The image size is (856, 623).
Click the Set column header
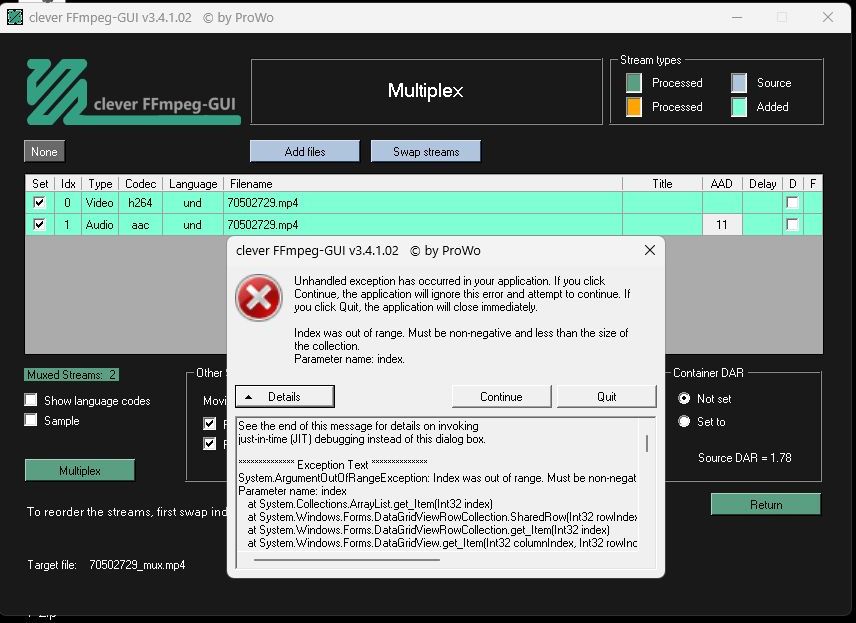pyautogui.click(x=40, y=183)
